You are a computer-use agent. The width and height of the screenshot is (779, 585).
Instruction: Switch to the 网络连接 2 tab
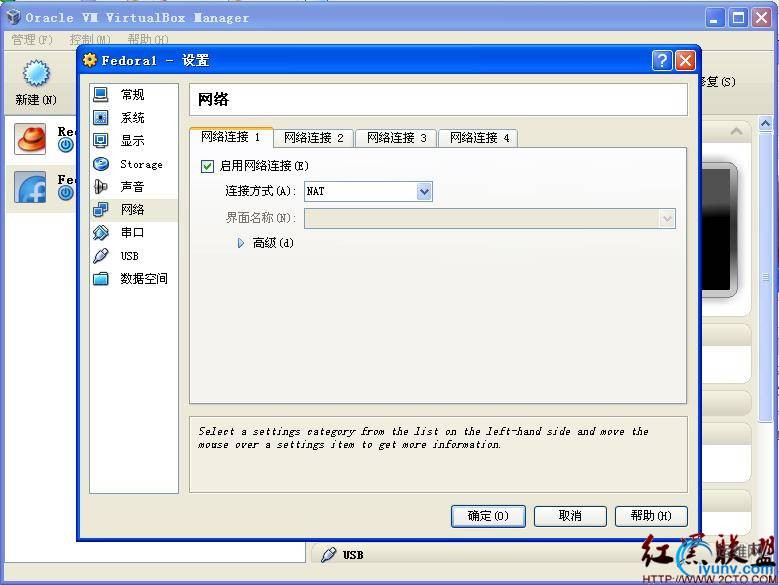pos(313,138)
